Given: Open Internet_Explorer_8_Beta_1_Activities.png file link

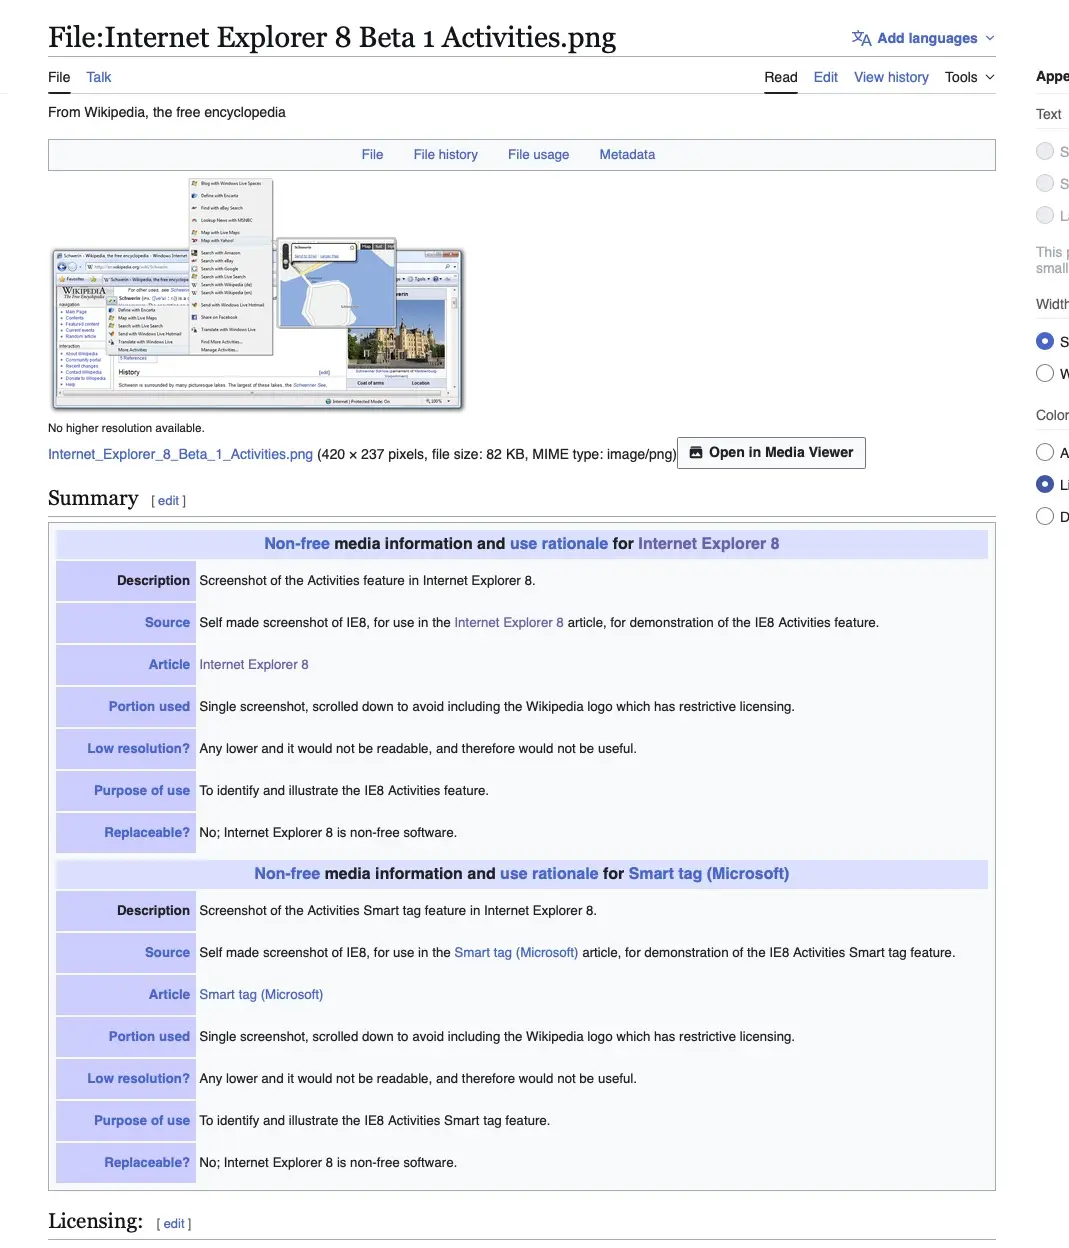Looking at the screenshot, I should (180, 454).
